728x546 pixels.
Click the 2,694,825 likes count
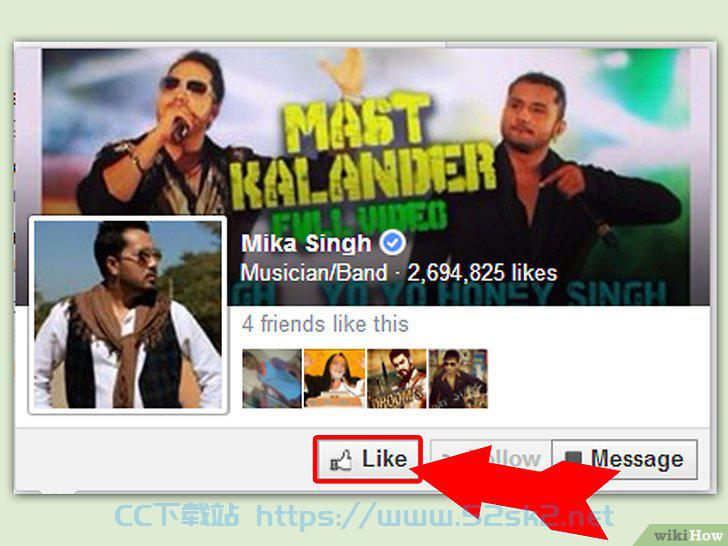[482, 273]
